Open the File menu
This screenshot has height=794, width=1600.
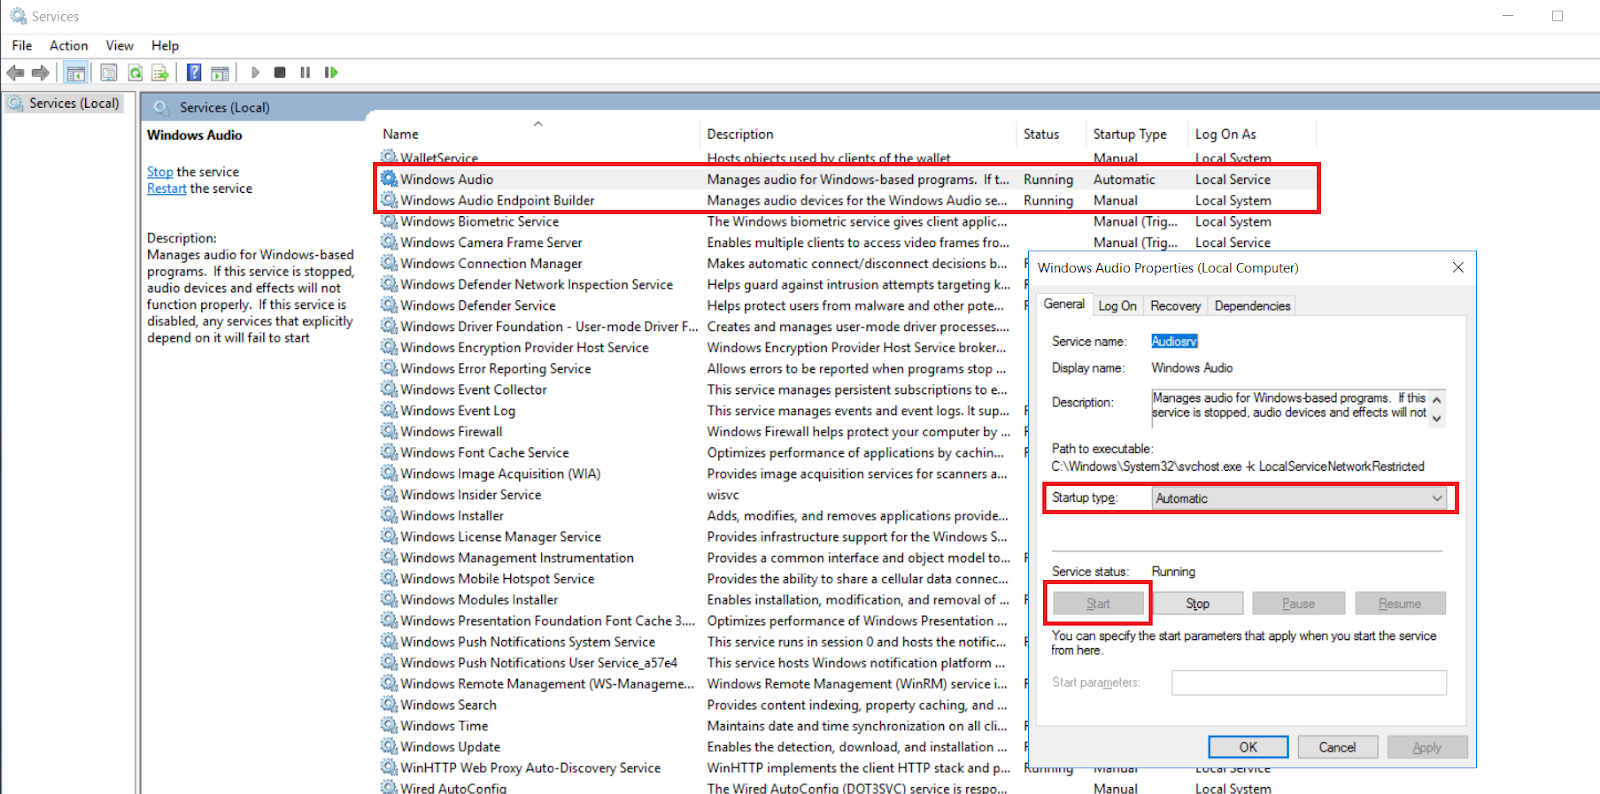point(22,45)
